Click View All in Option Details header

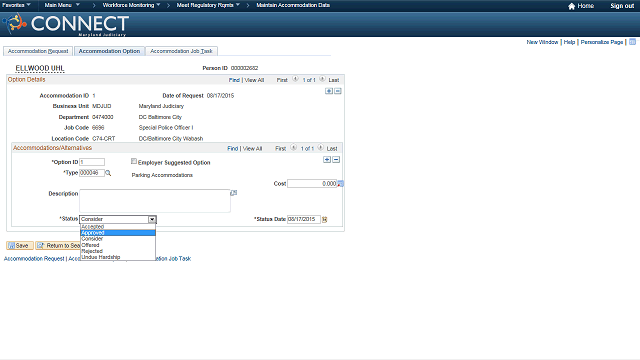pos(254,80)
